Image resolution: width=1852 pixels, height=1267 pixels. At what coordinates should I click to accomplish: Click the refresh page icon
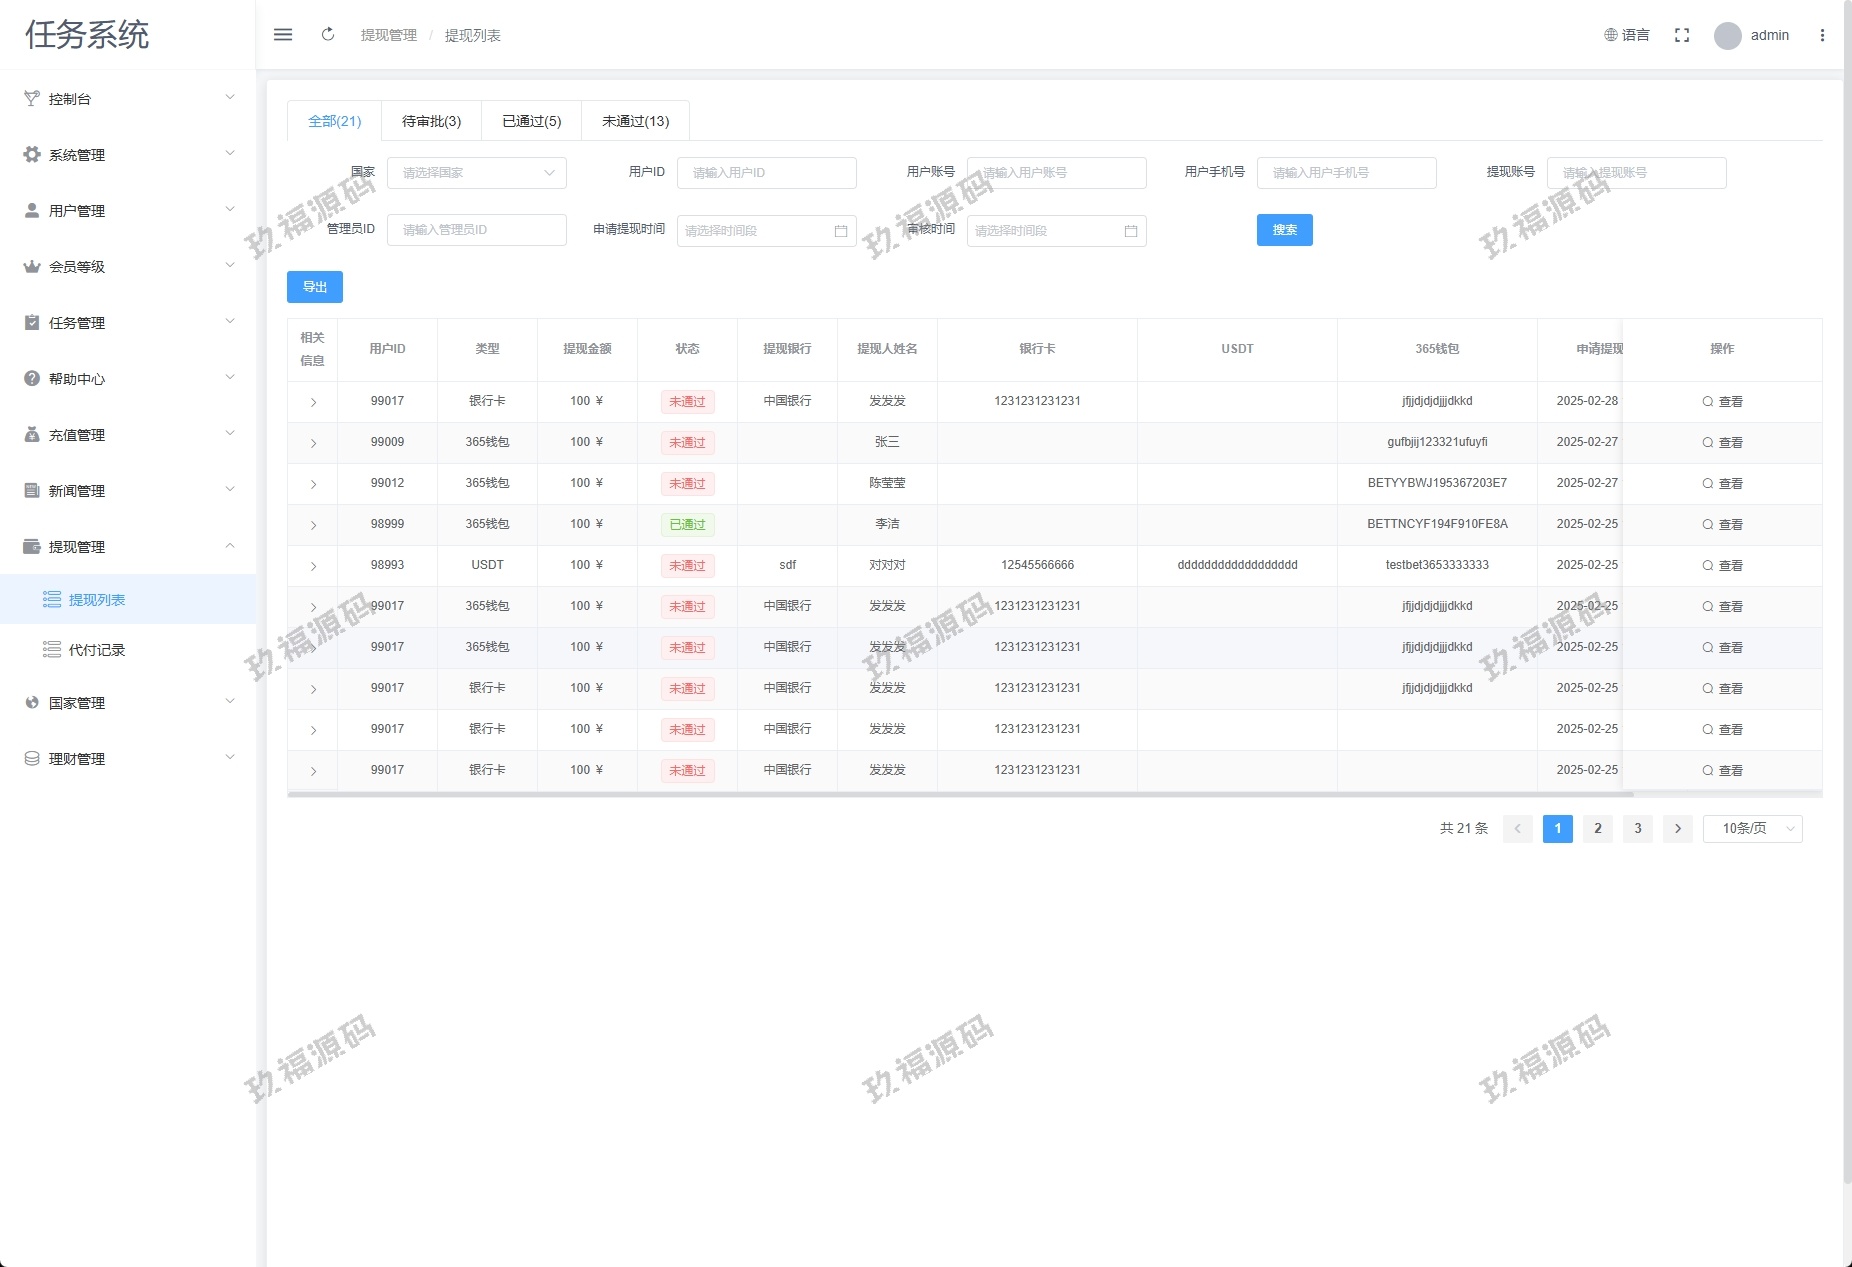[x=327, y=35]
